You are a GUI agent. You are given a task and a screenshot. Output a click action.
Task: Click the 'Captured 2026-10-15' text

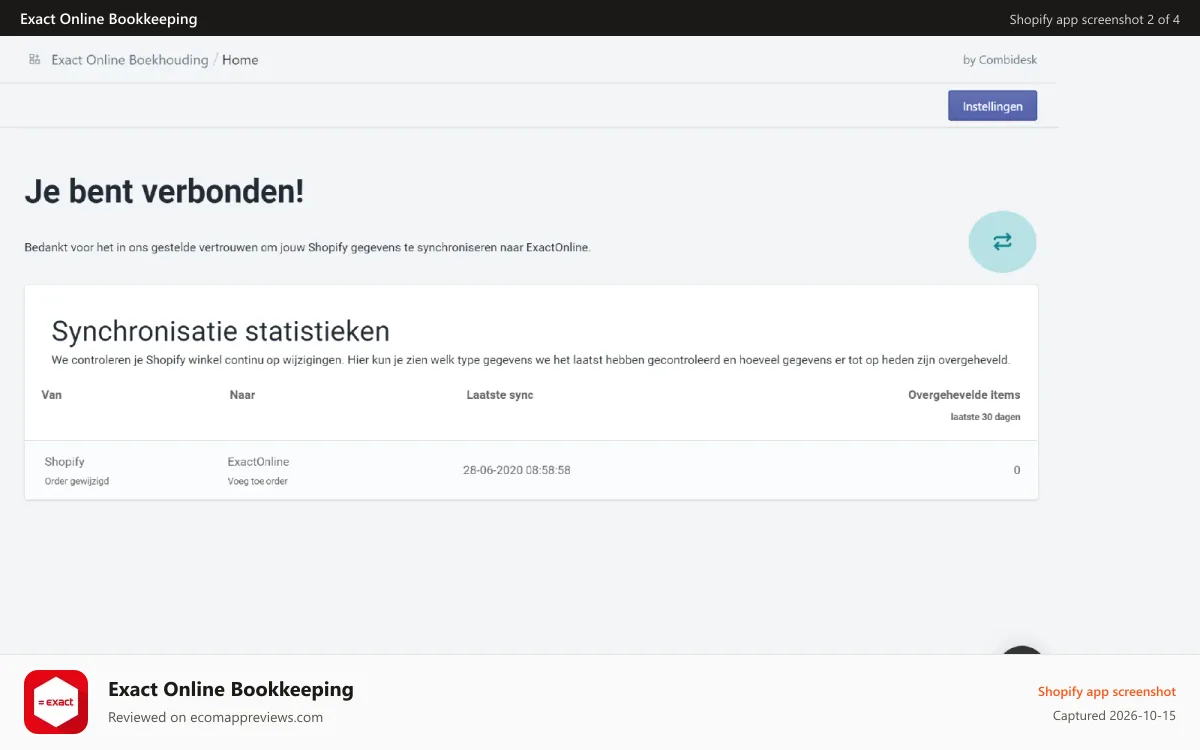coord(1114,716)
